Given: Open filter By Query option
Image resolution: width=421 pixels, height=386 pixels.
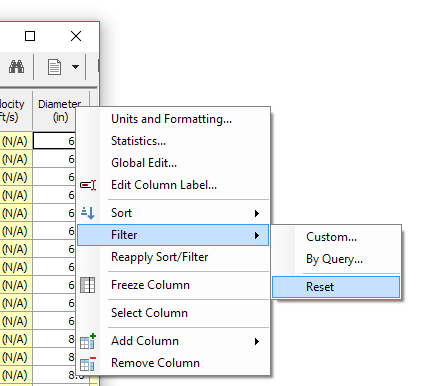Looking at the screenshot, I should (336, 259).
